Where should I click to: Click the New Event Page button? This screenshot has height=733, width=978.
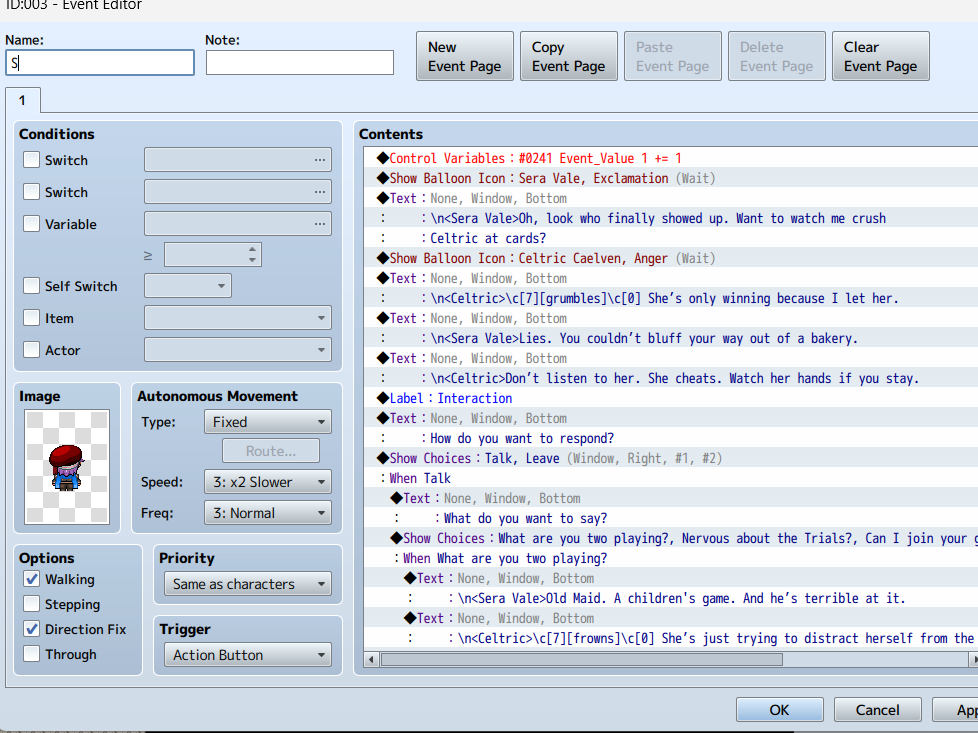pyautogui.click(x=465, y=57)
